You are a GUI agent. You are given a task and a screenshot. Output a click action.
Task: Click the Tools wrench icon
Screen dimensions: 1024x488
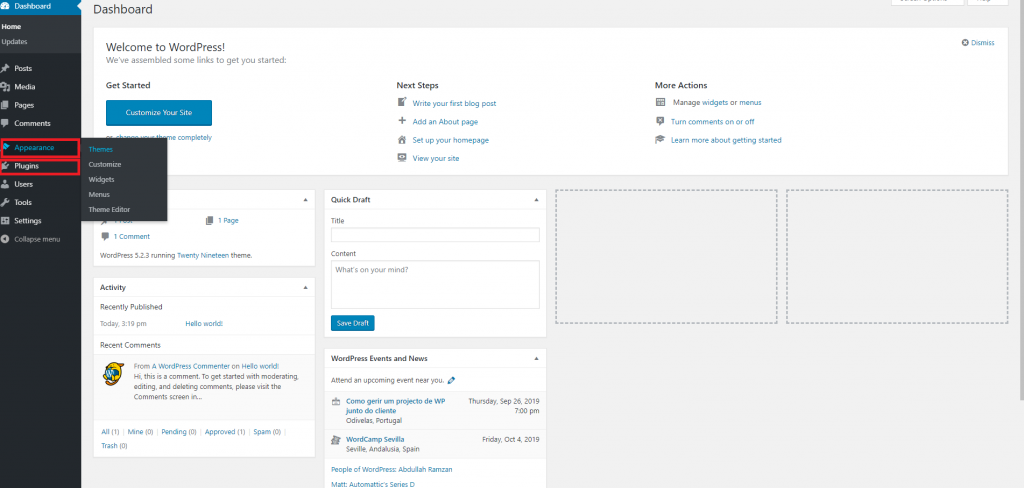5,203
